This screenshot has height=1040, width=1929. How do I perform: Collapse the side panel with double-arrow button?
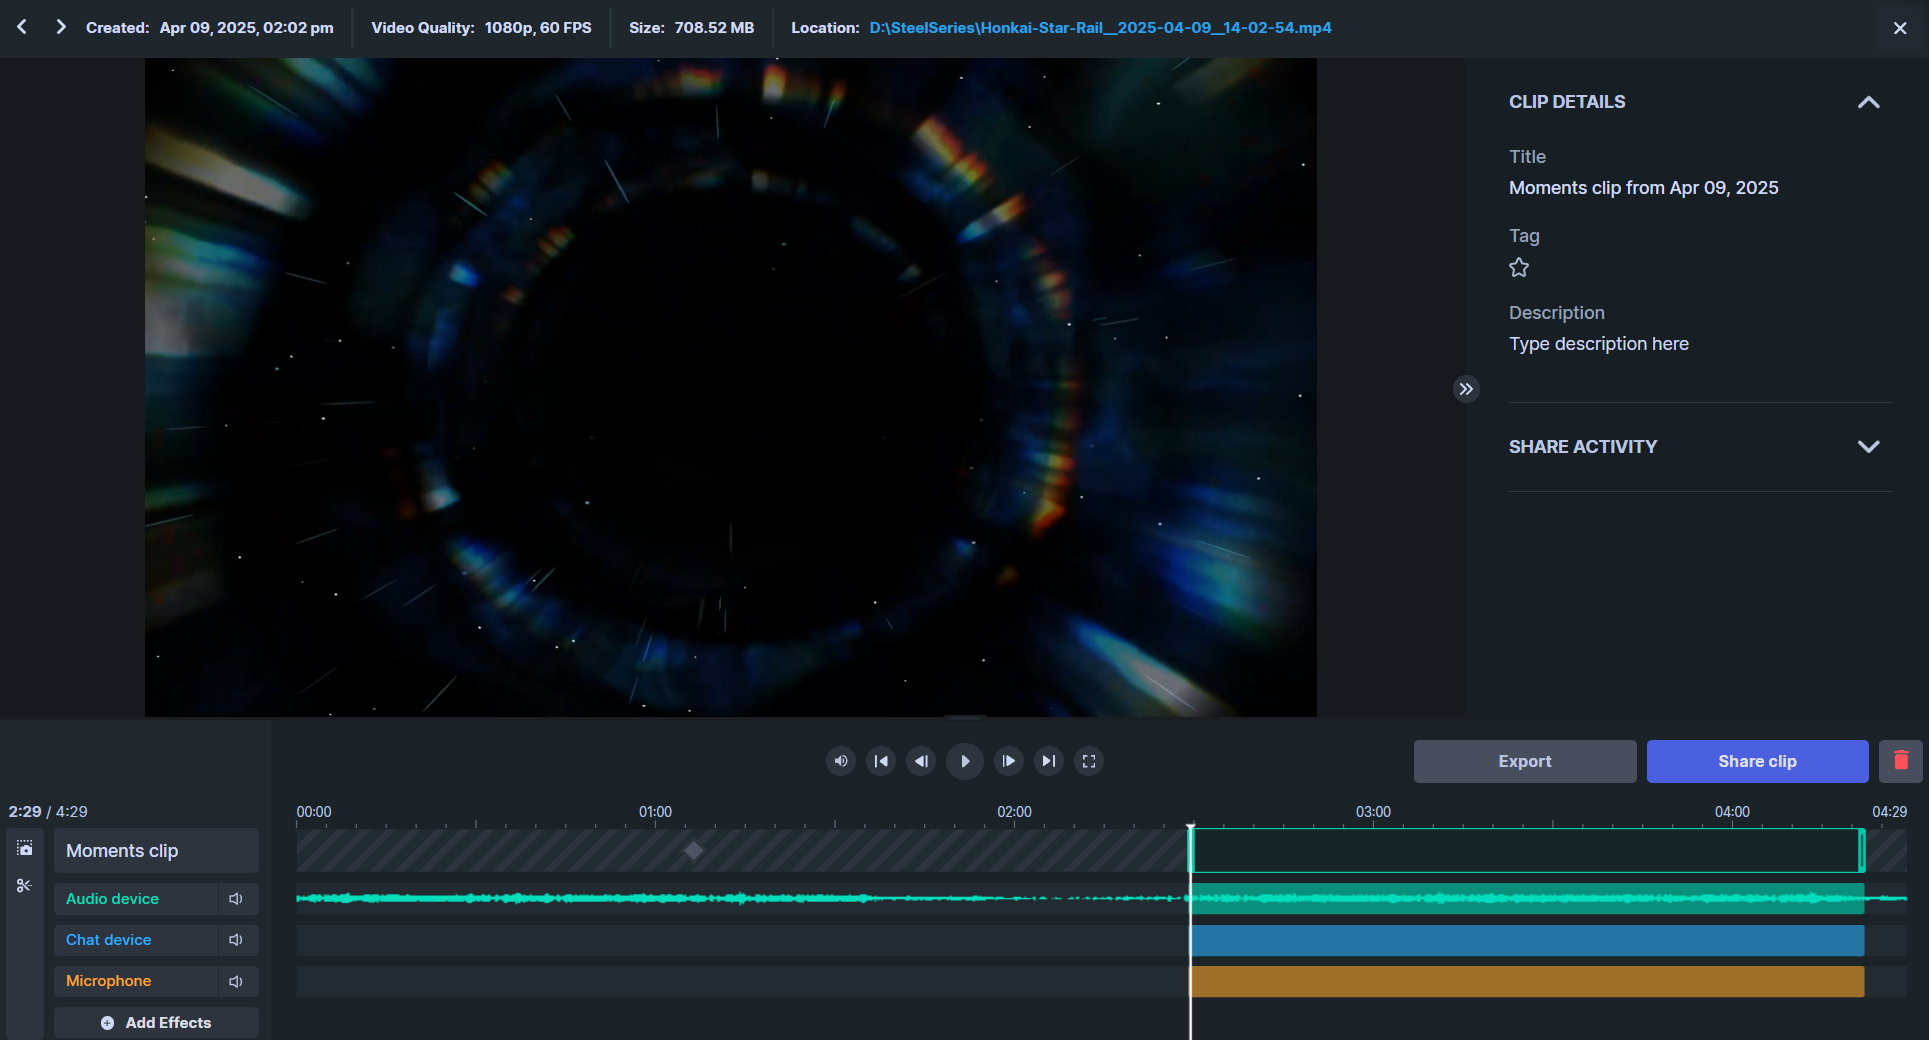[1466, 389]
